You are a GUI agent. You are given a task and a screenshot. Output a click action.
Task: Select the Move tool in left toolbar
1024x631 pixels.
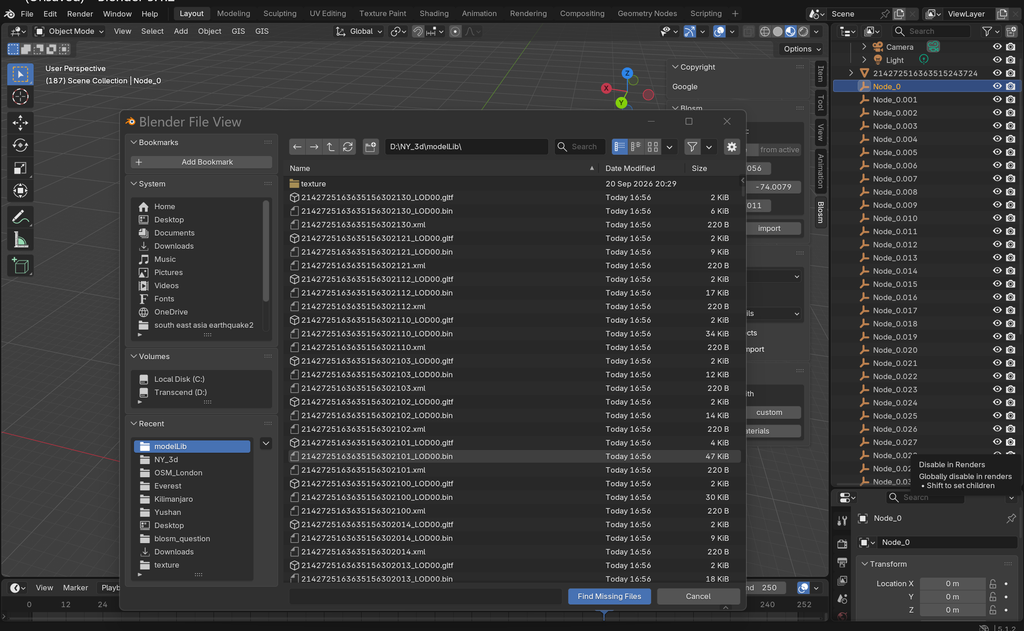(x=20, y=122)
